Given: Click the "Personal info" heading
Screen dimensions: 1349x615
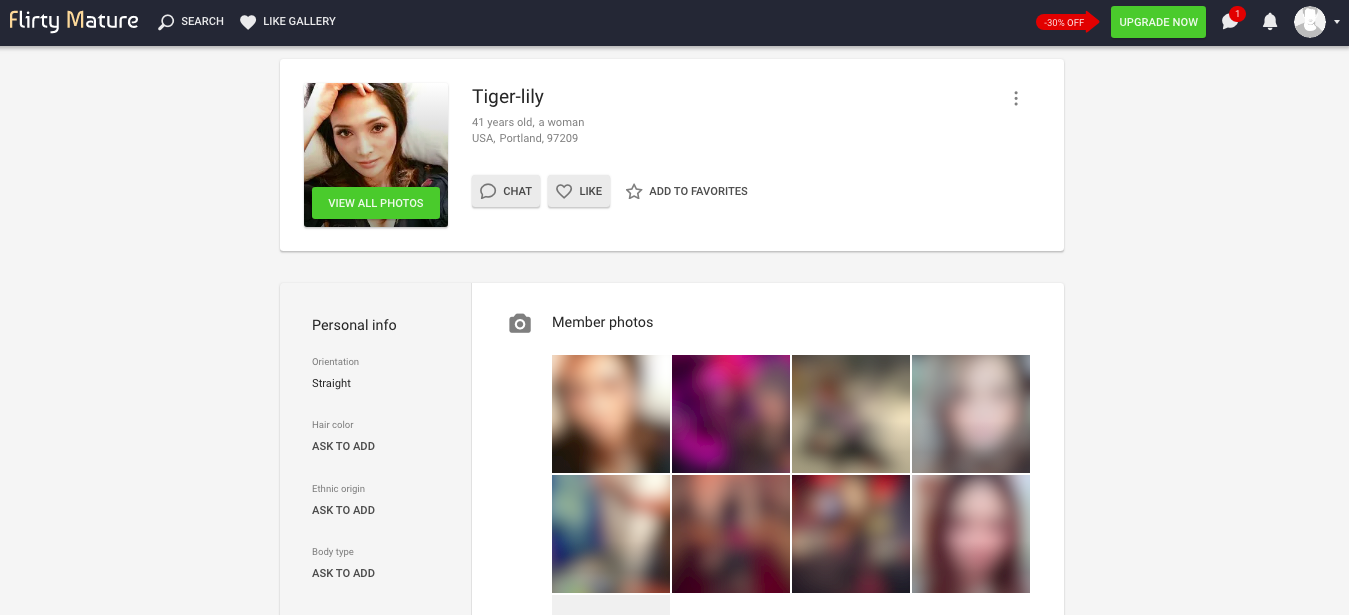Looking at the screenshot, I should 354,325.
